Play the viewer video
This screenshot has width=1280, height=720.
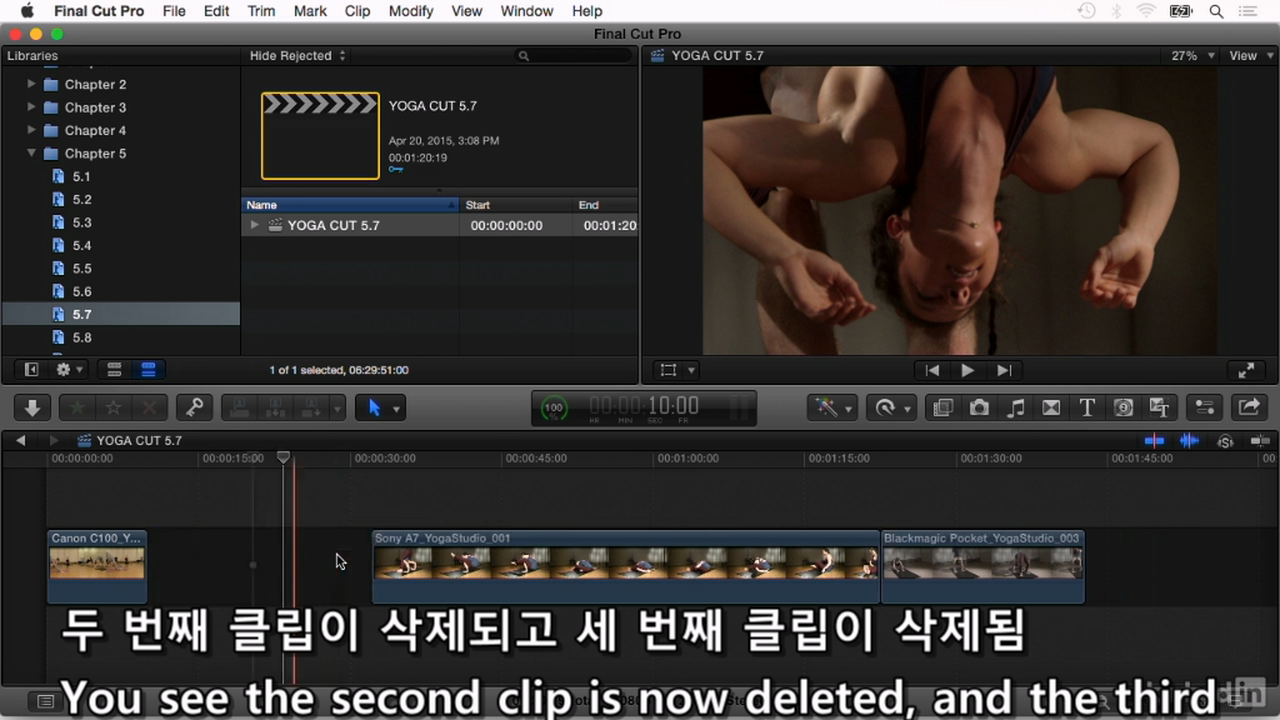tap(967, 370)
